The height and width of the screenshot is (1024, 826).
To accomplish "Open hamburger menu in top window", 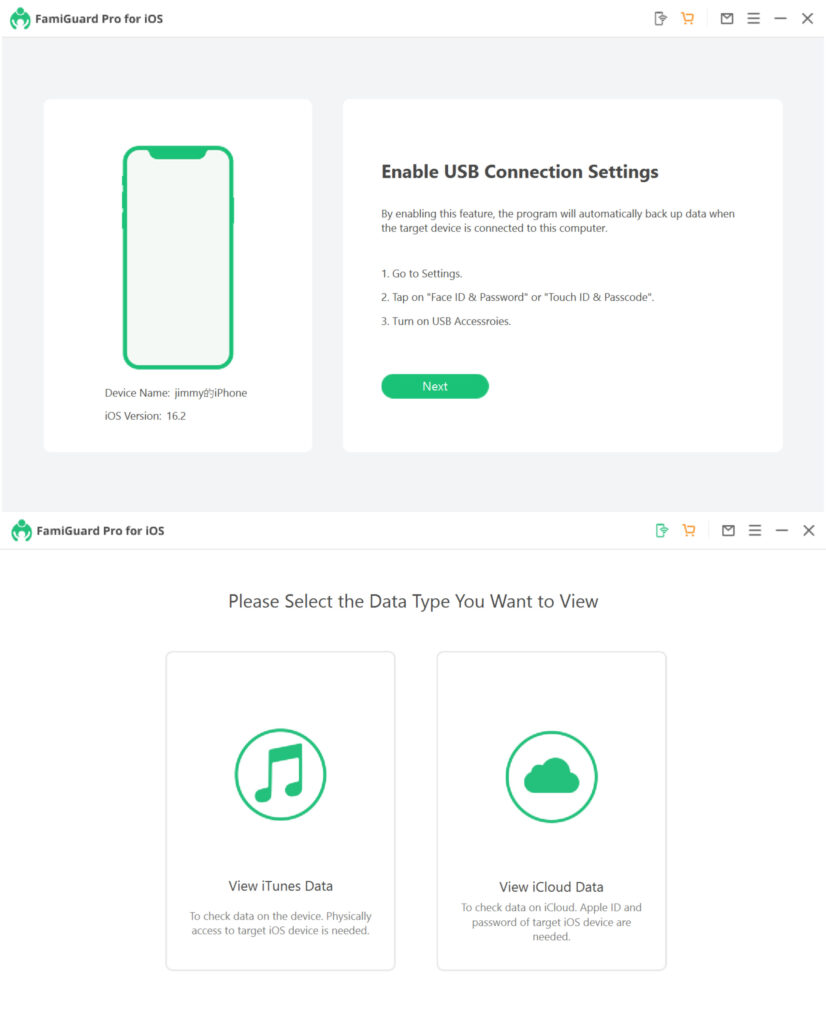I will [x=754, y=18].
